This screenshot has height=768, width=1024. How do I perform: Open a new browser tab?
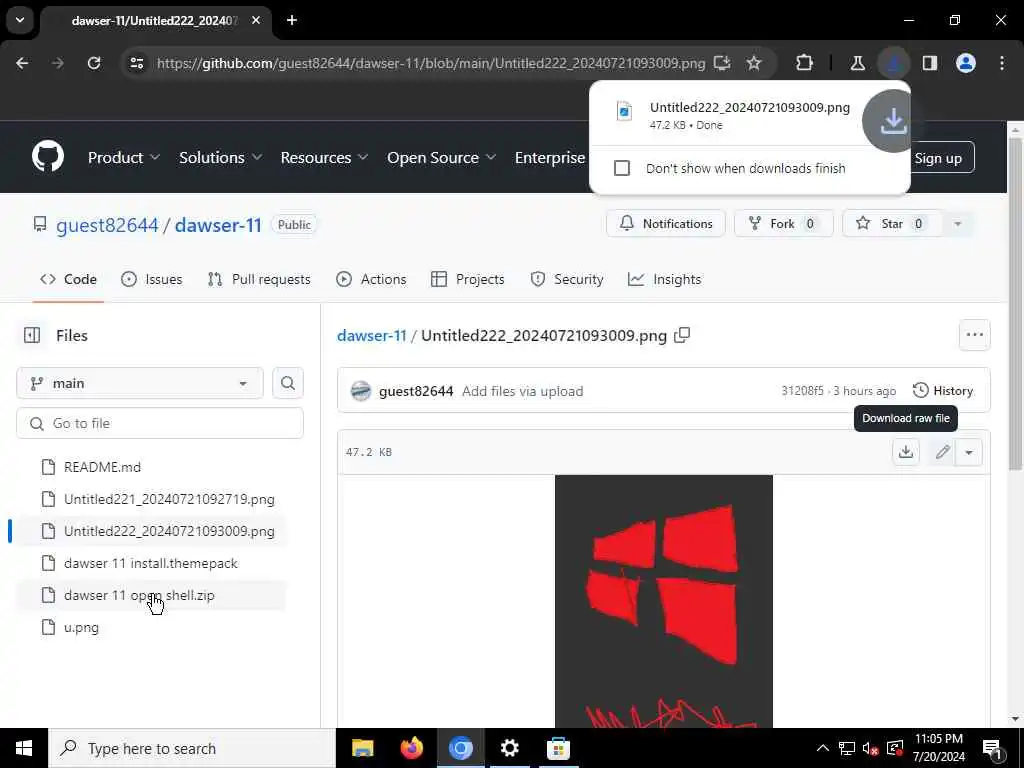(x=292, y=20)
